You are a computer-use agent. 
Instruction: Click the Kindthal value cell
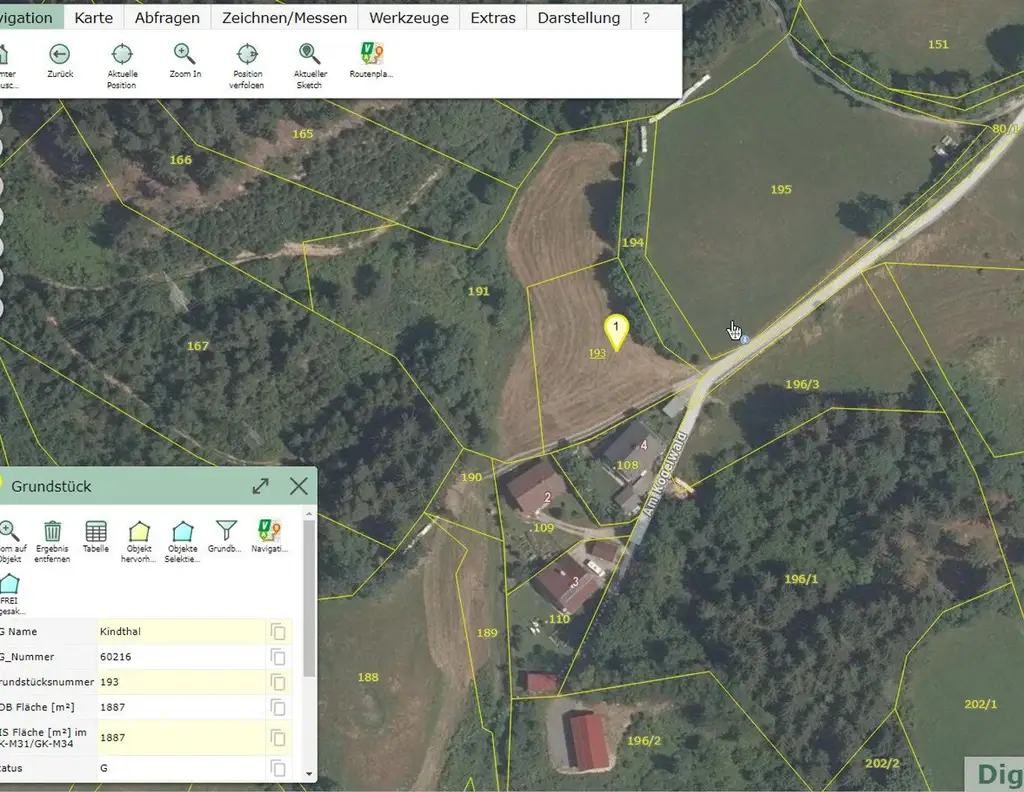coord(181,631)
